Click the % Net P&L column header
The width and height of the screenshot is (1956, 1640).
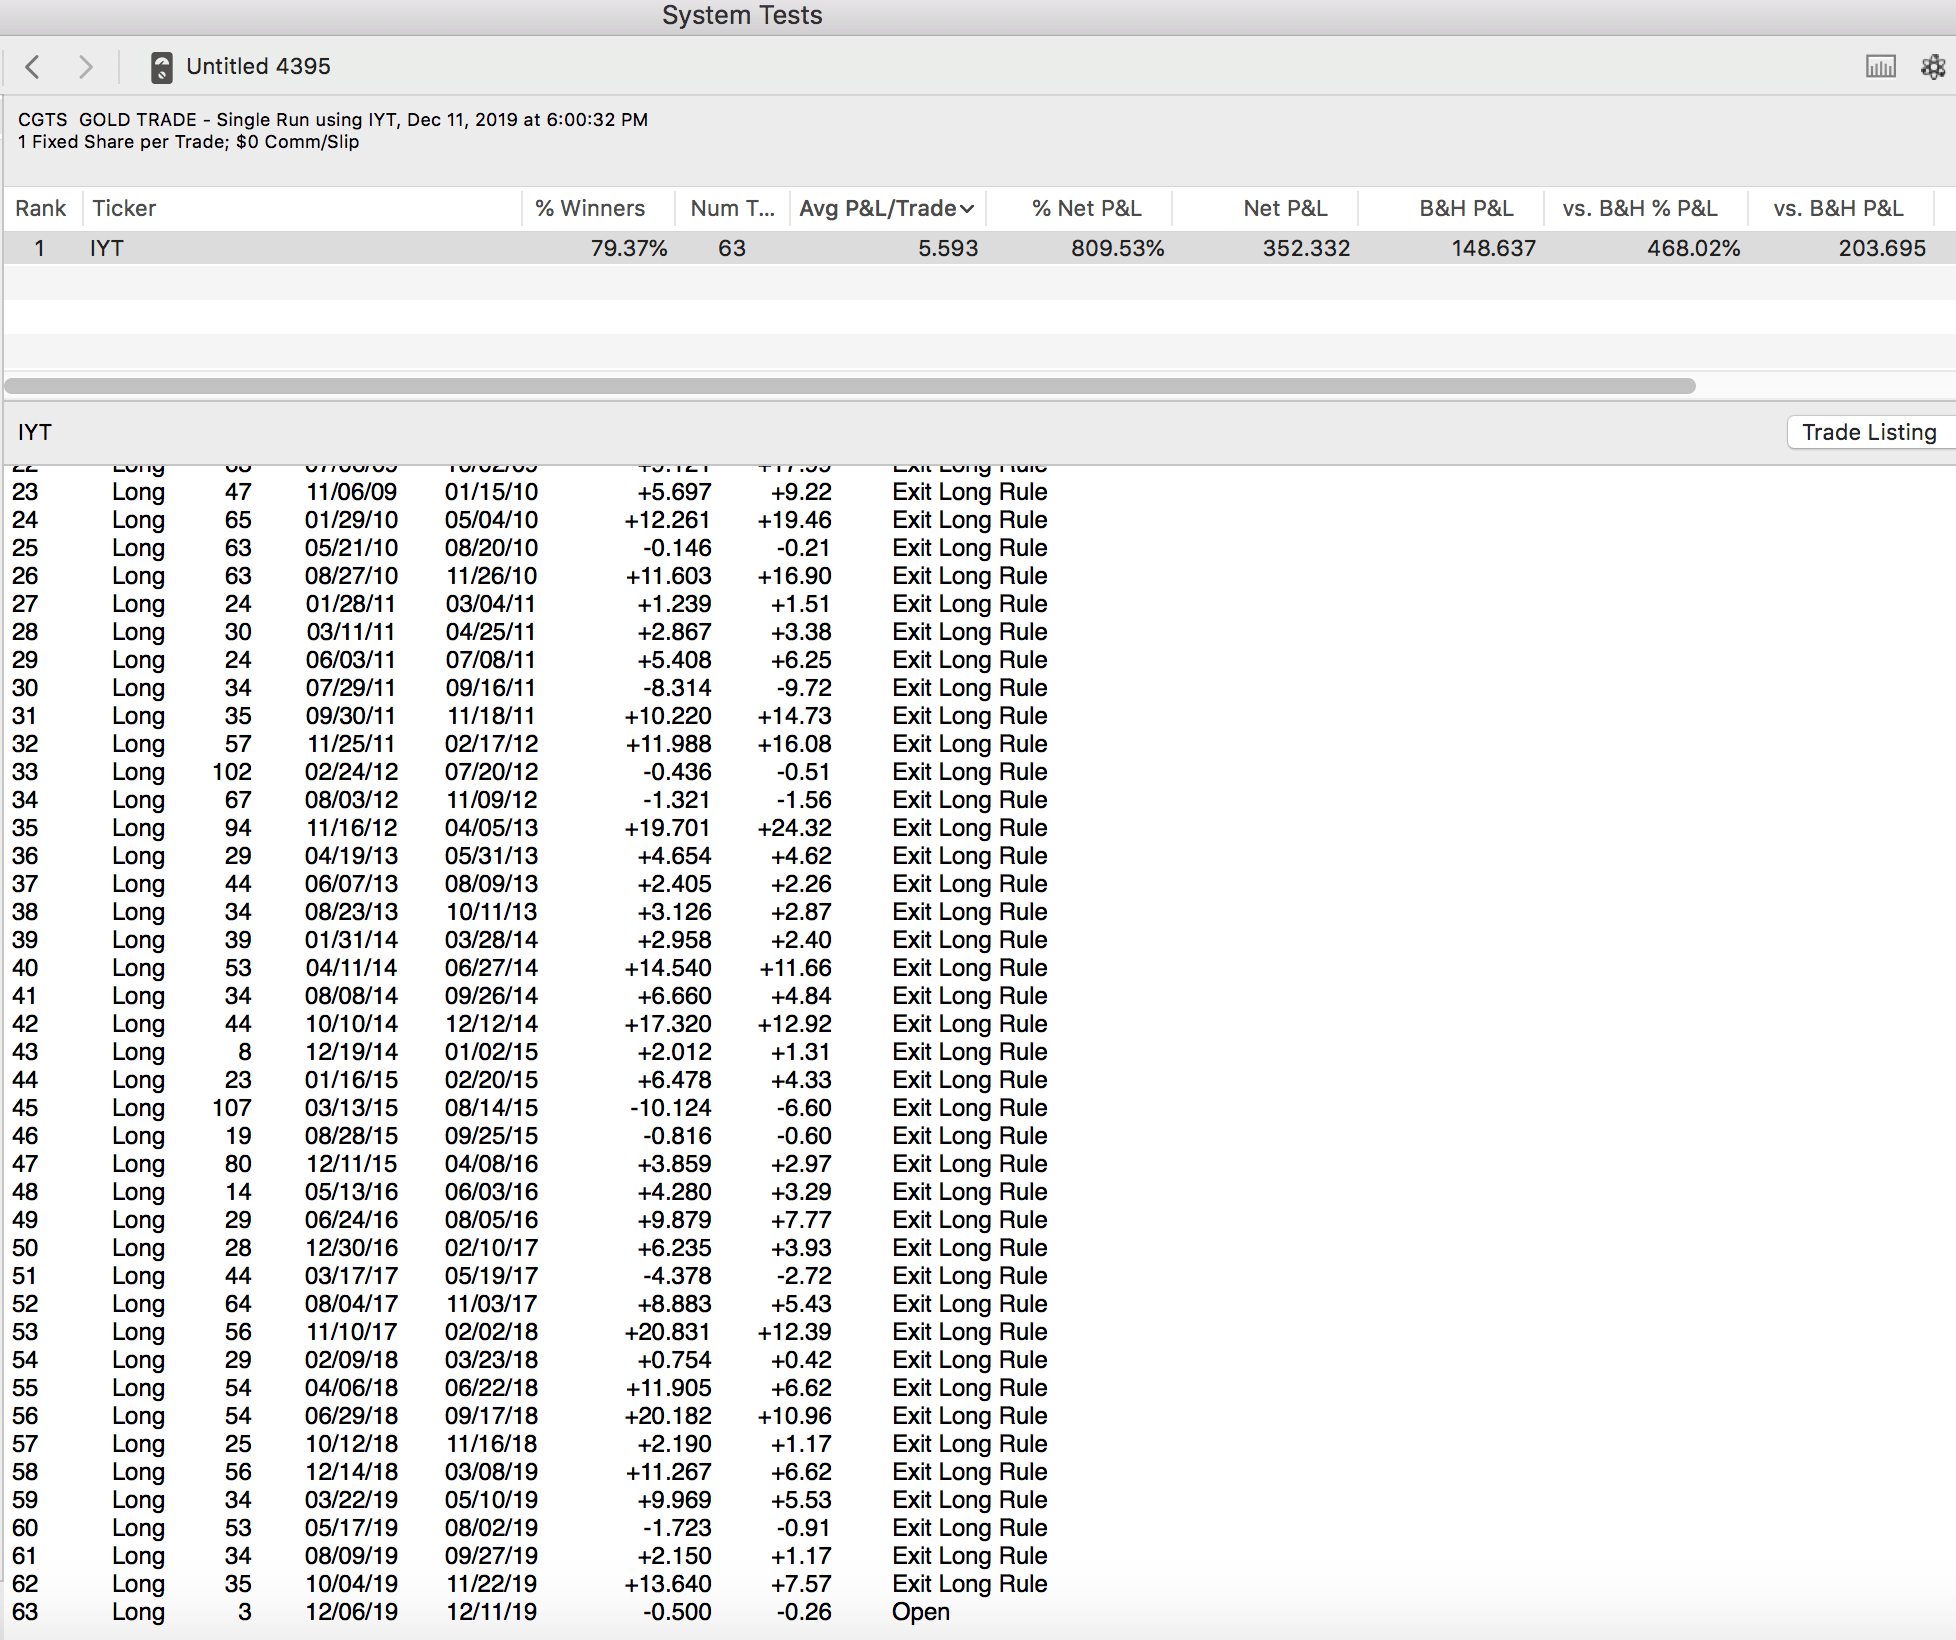1086,208
